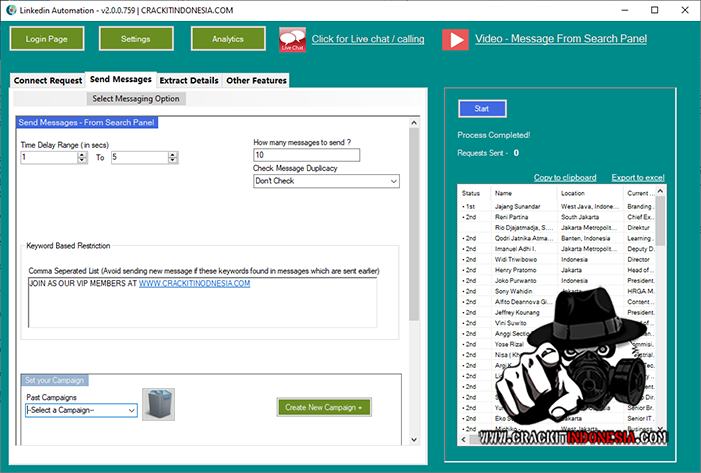Expand the Past Campaigns select dropdown

tap(81, 410)
